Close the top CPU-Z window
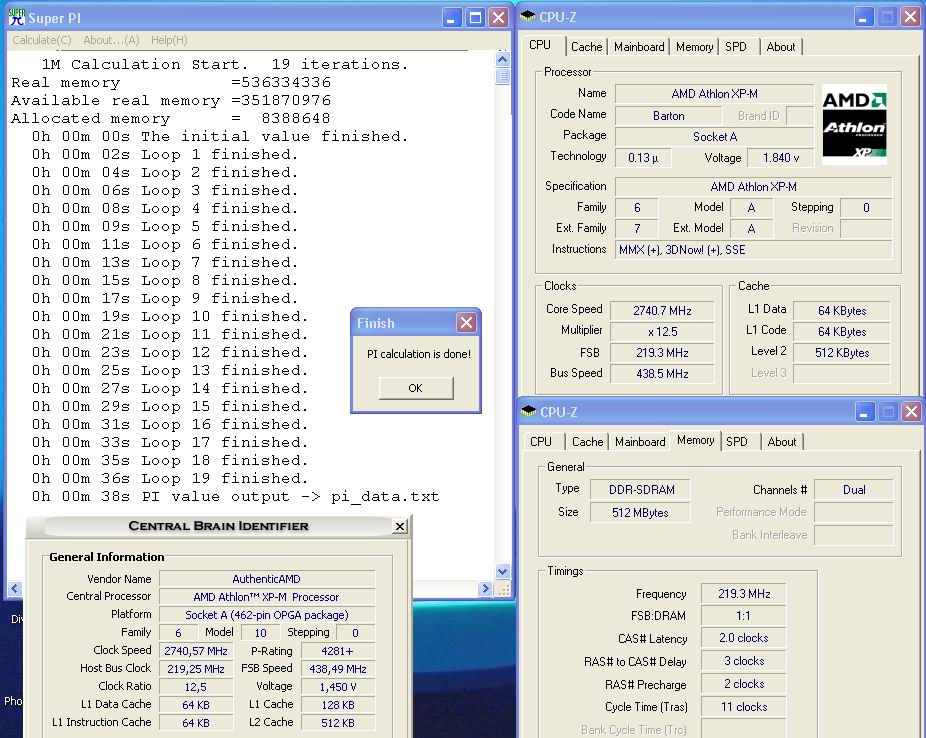 [911, 17]
